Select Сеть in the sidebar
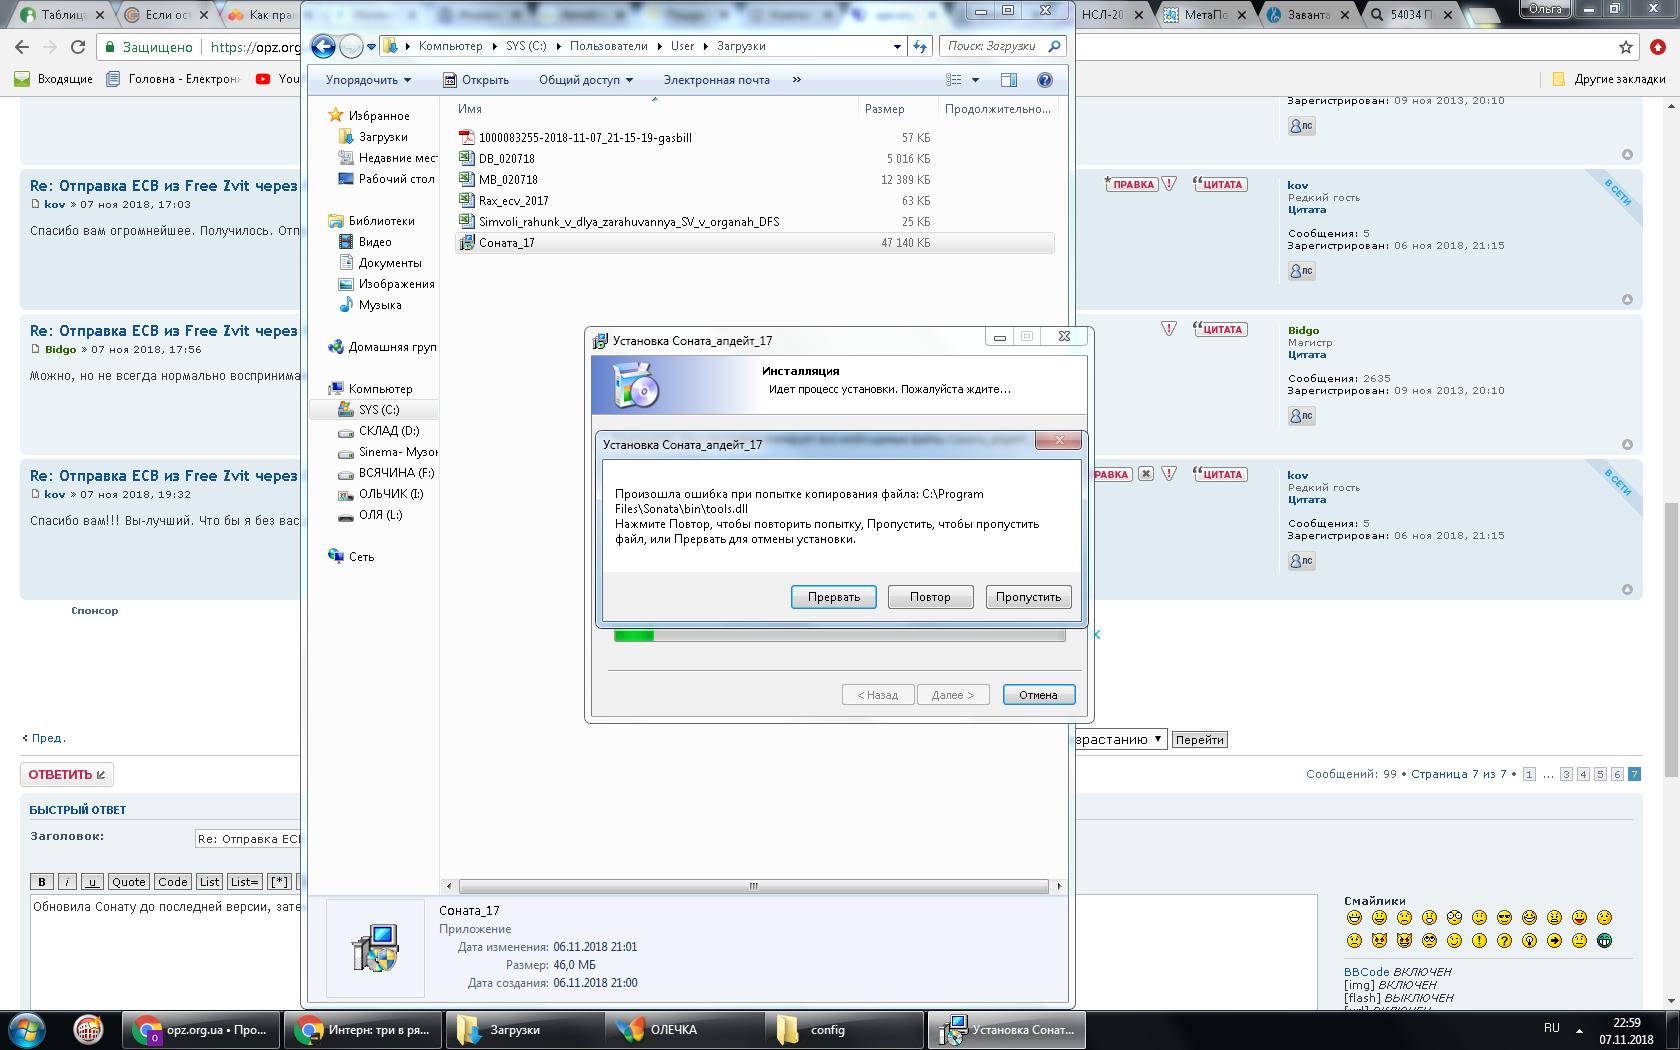 click(351, 557)
